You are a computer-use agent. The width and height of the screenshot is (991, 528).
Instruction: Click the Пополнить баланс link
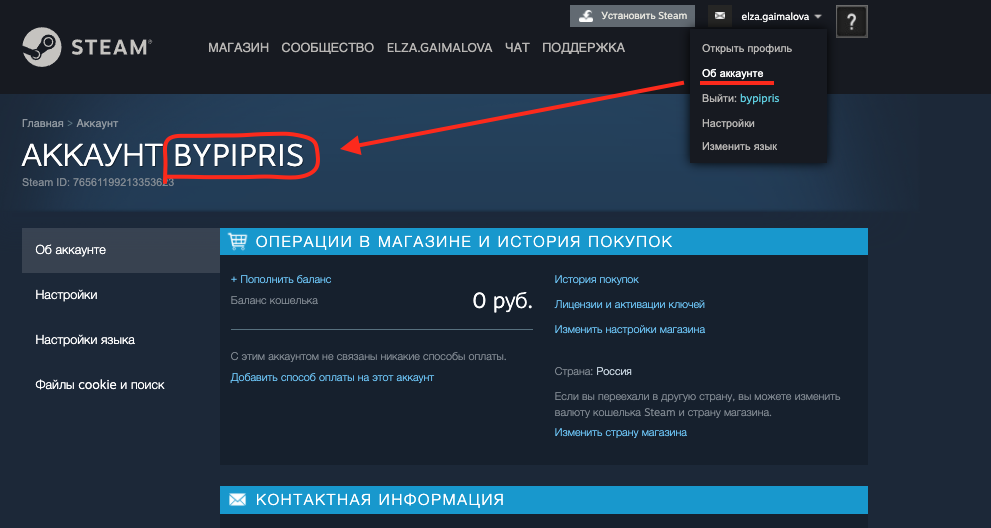[x=281, y=279]
